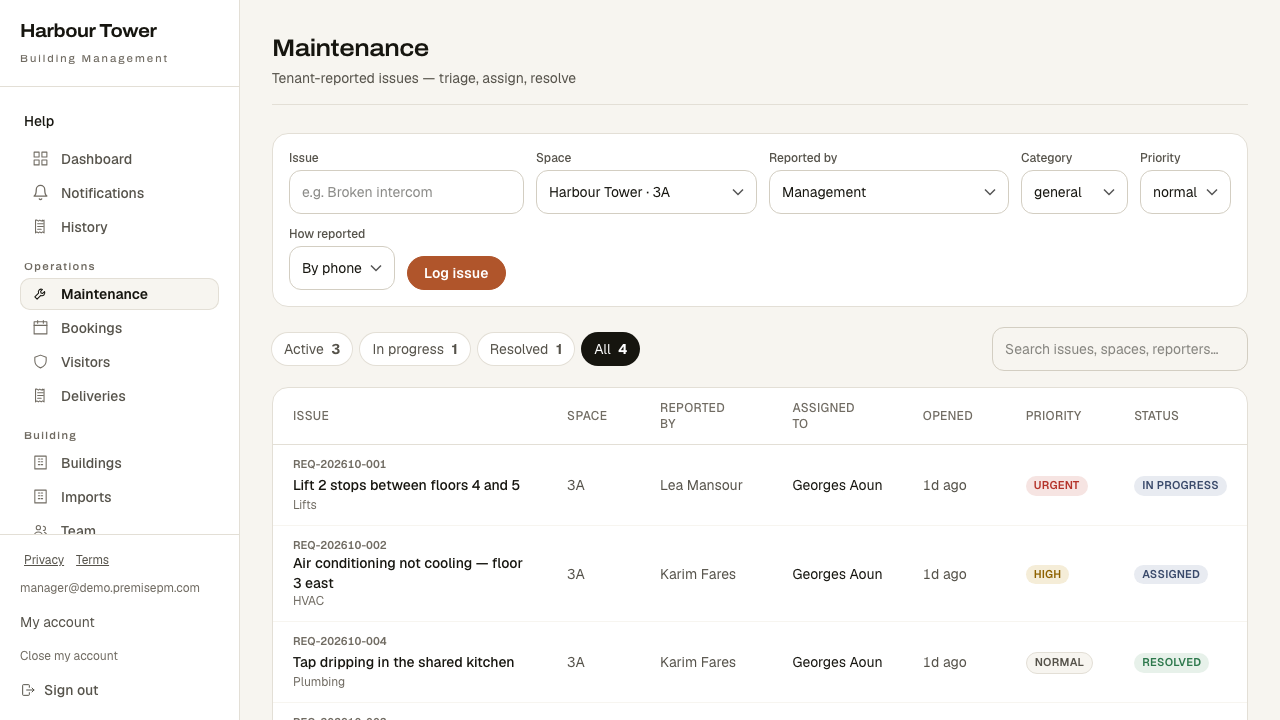
Task: Click the PRIORITY column header
Action: tap(1053, 416)
